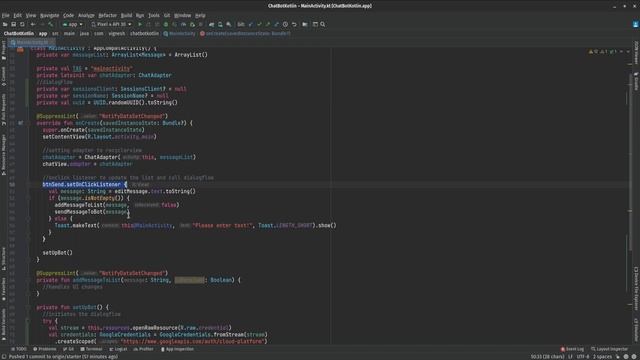The width and height of the screenshot is (640, 360).
Task: Open the Logcat tool window tab
Action: (x=118, y=349)
